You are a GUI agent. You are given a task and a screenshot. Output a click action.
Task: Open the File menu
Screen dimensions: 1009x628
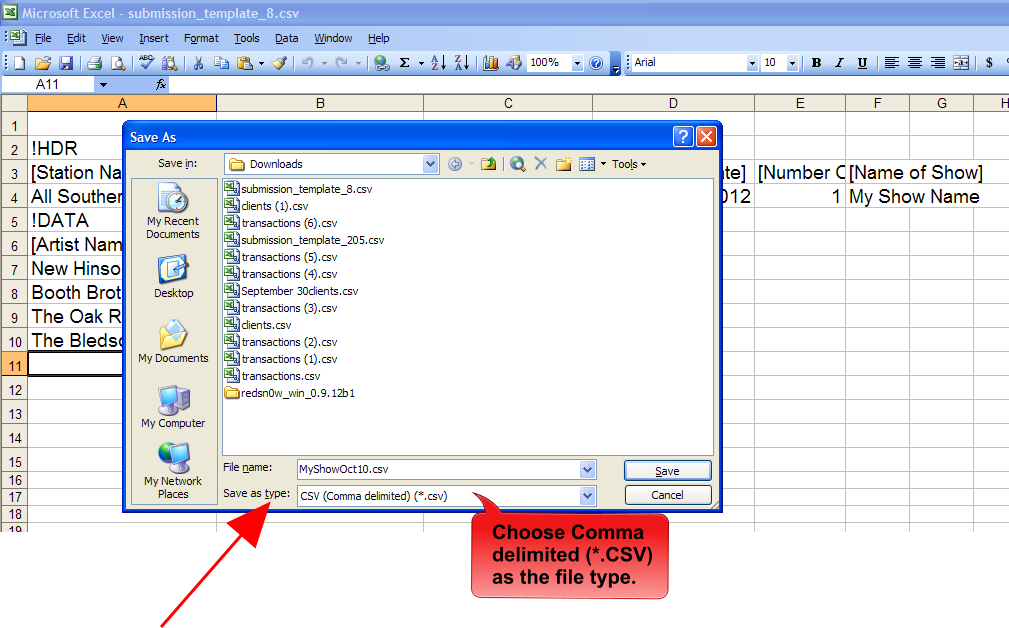tap(43, 39)
